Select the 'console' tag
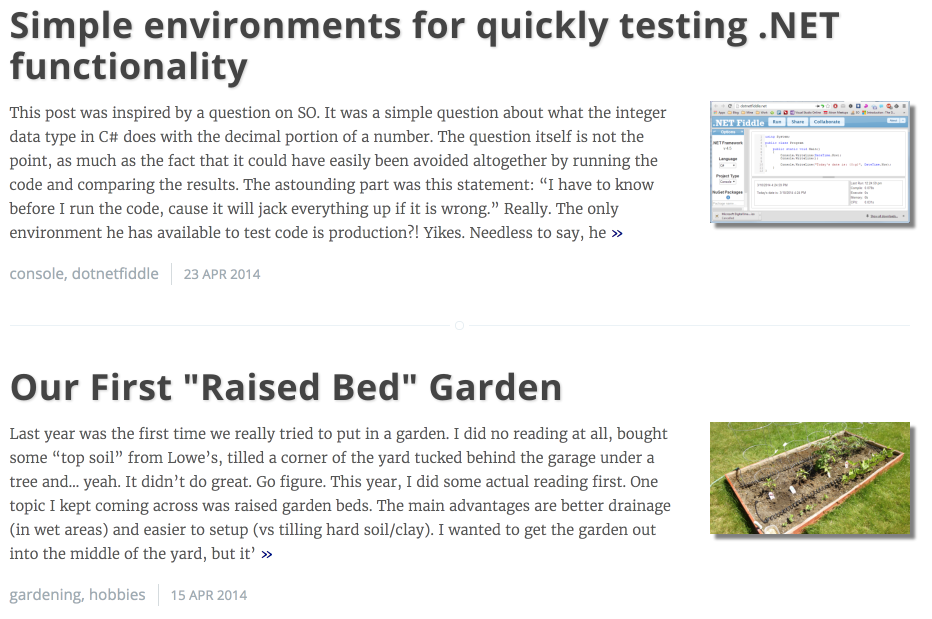This screenshot has height=619, width=932. (x=35, y=274)
